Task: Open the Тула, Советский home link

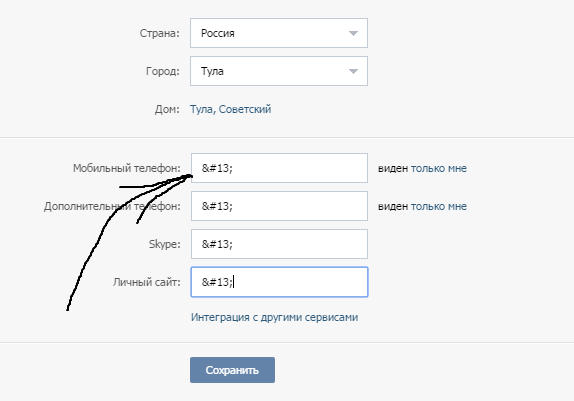Action: 230,109
